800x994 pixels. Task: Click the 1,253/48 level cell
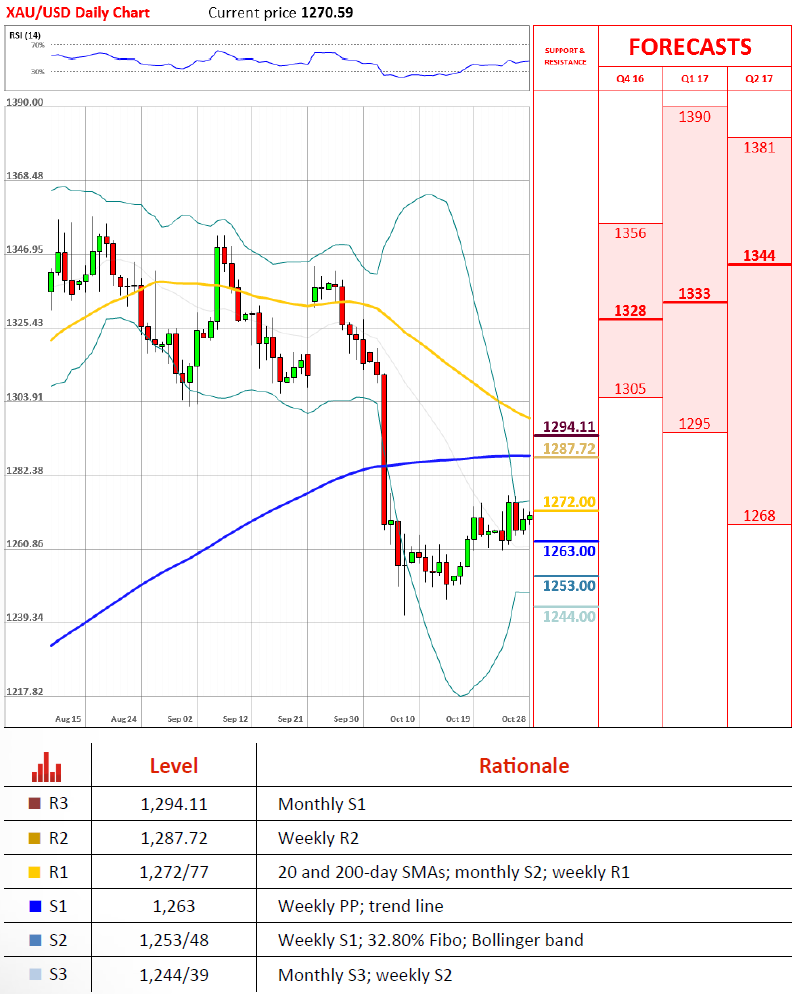click(x=174, y=940)
